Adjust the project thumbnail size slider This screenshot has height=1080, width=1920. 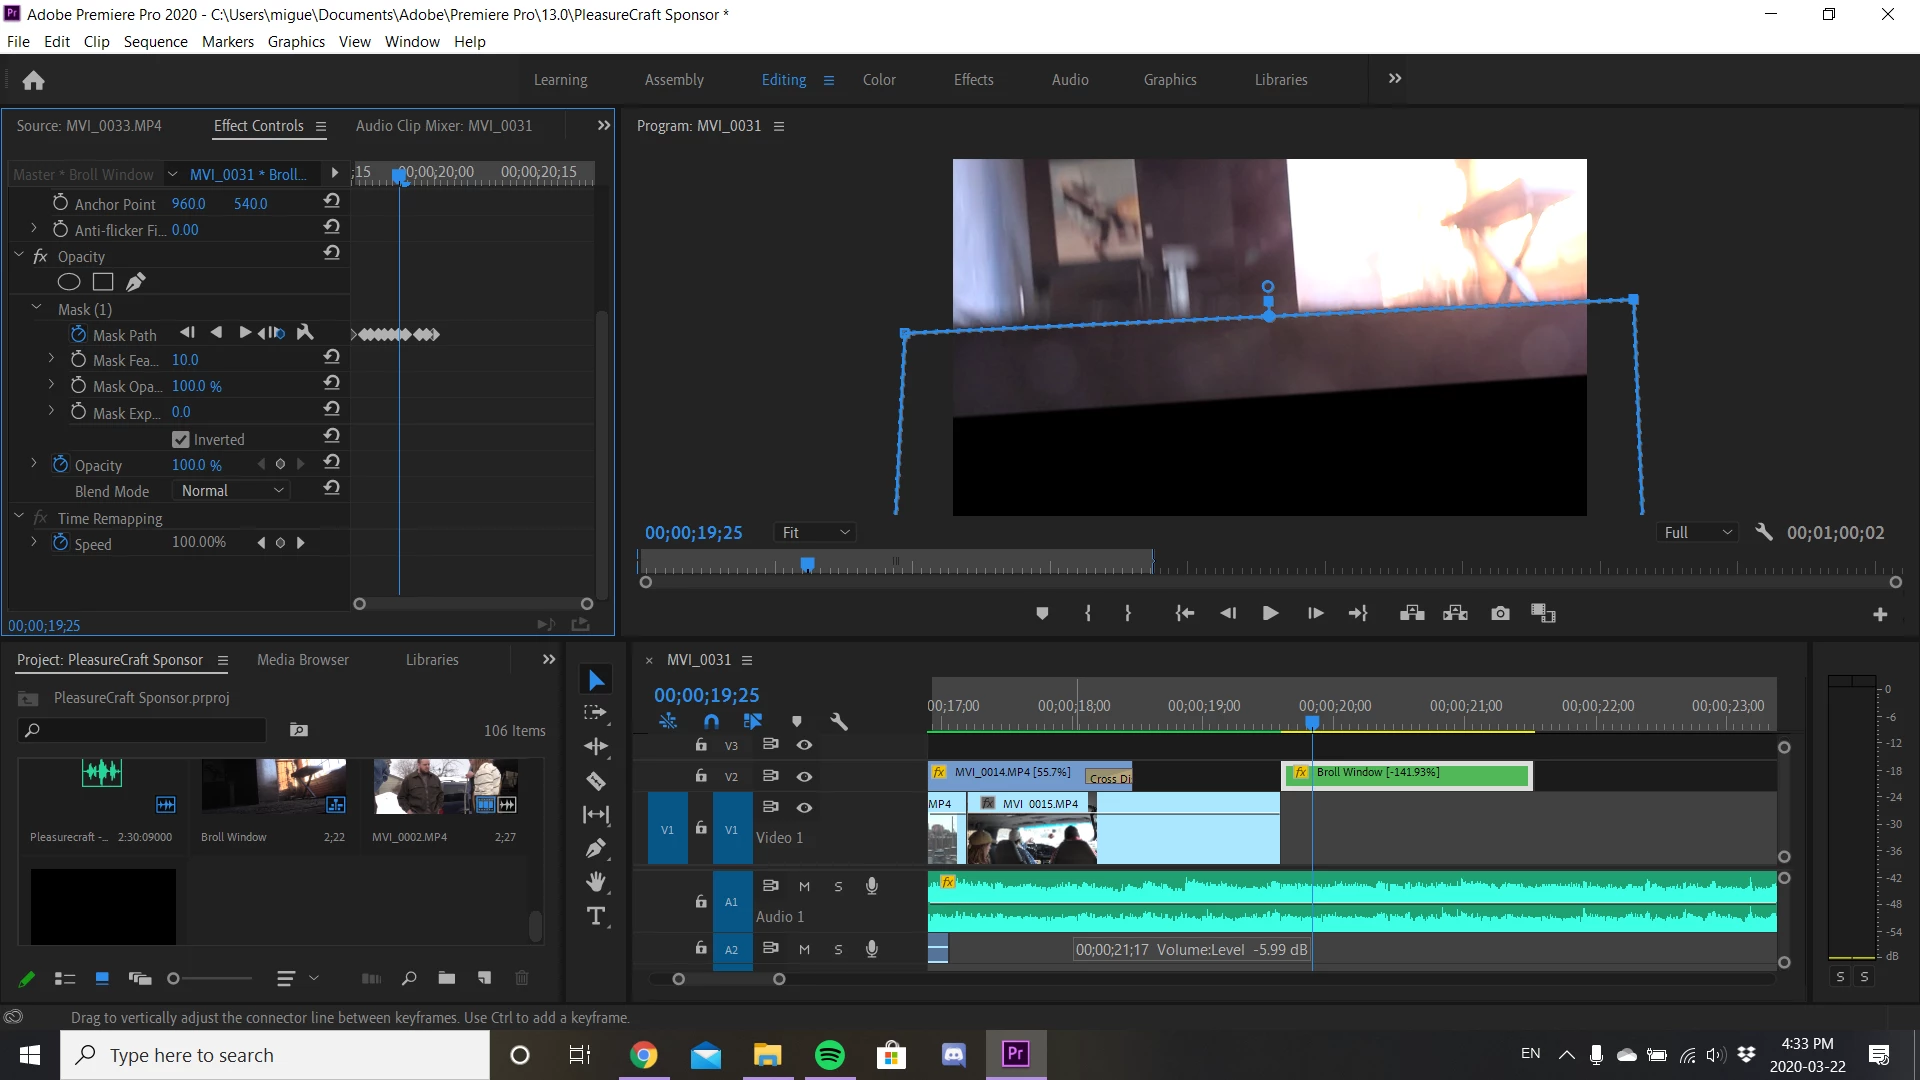click(175, 979)
